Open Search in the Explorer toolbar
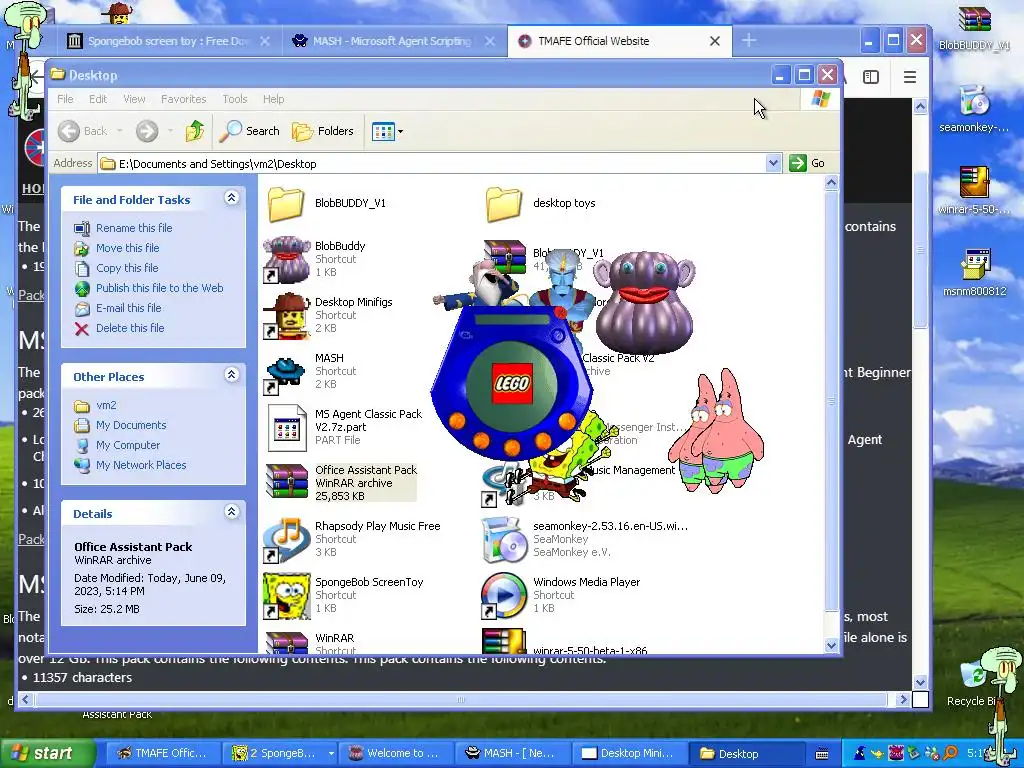 (x=249, y=131)
